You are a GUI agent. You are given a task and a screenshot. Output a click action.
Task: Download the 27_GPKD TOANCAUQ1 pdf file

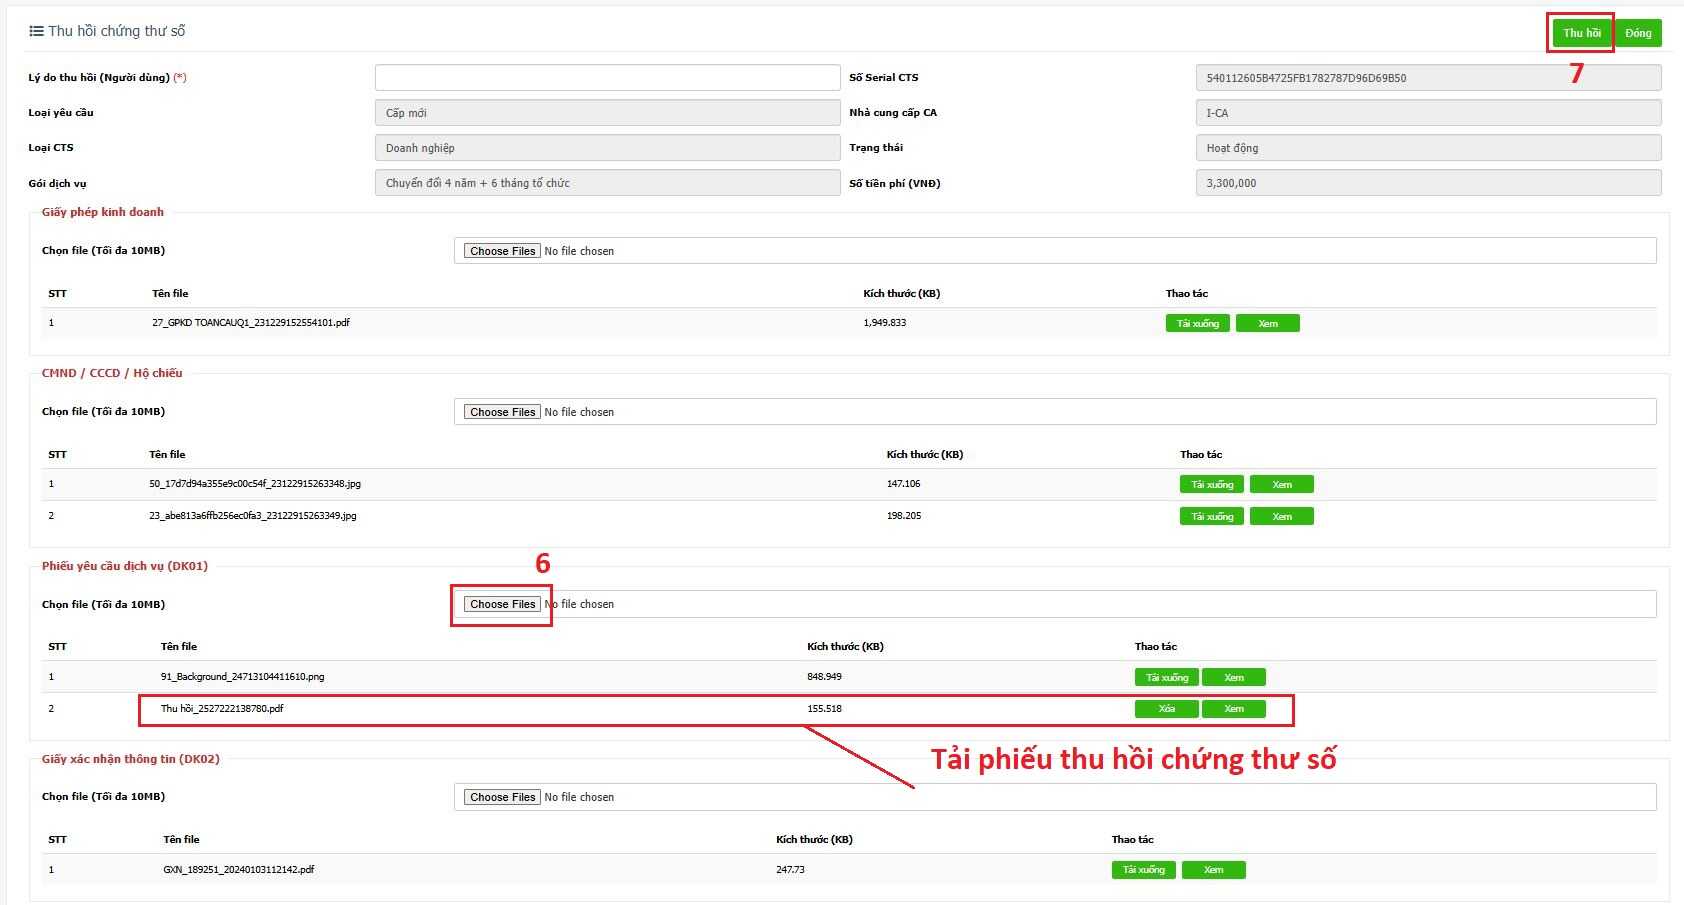point(1197,323)
